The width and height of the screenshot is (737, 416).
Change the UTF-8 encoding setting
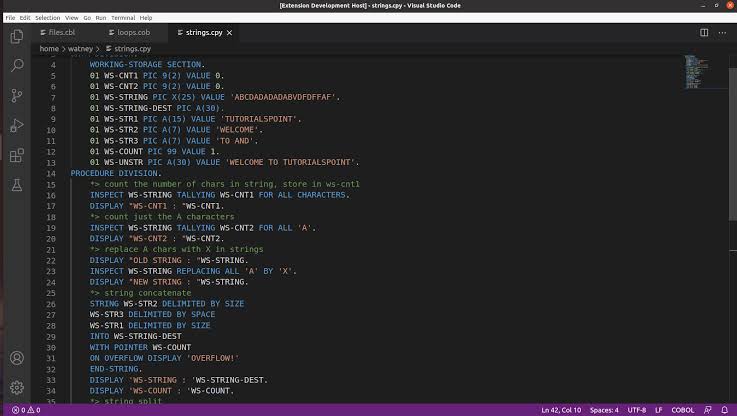coord(637,410)
